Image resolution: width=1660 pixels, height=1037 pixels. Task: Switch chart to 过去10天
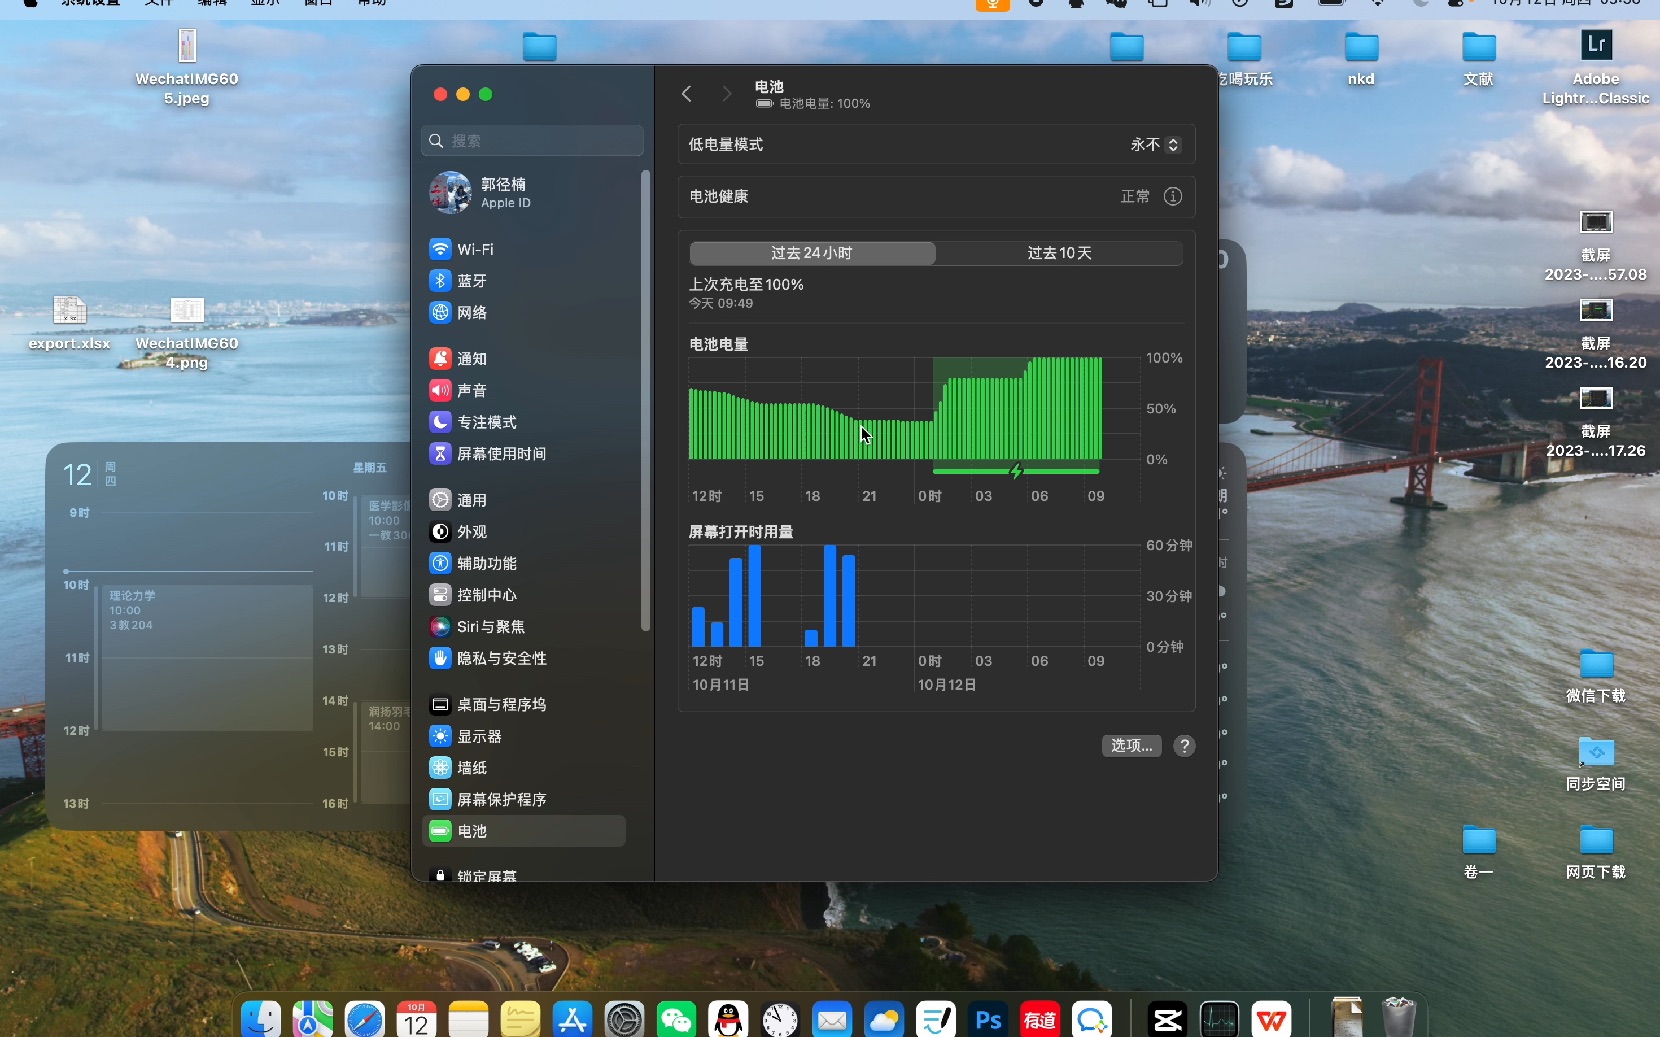pyautogui.click(x=1059, y=253)
